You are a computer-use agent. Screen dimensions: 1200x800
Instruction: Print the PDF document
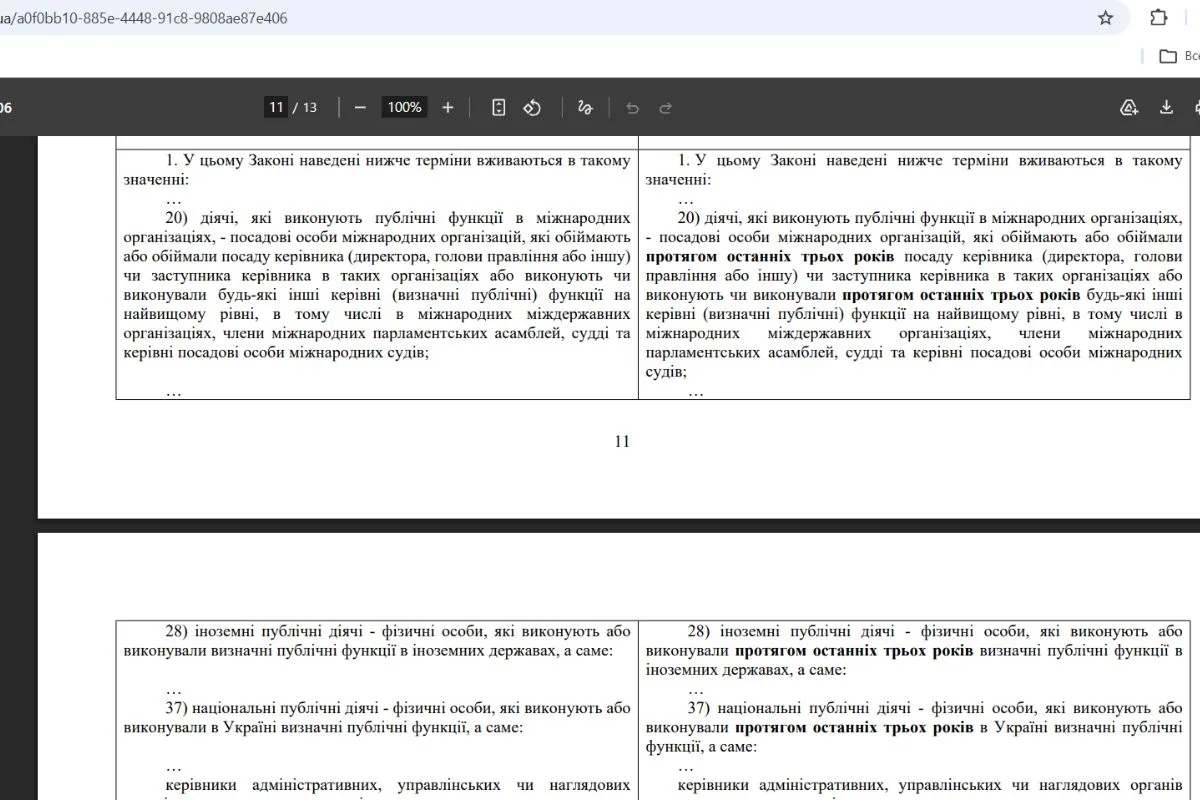[x=1197, y=107]
